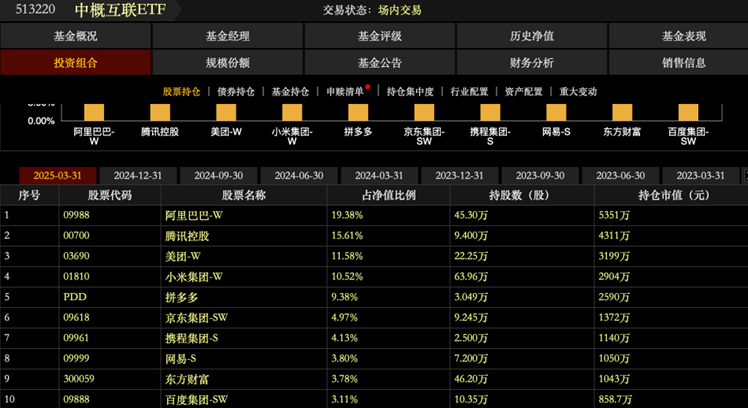The width and height of the screenshot is (748, 408).
Task: Open the 规模份额 tab
Action: coord(228,63)
